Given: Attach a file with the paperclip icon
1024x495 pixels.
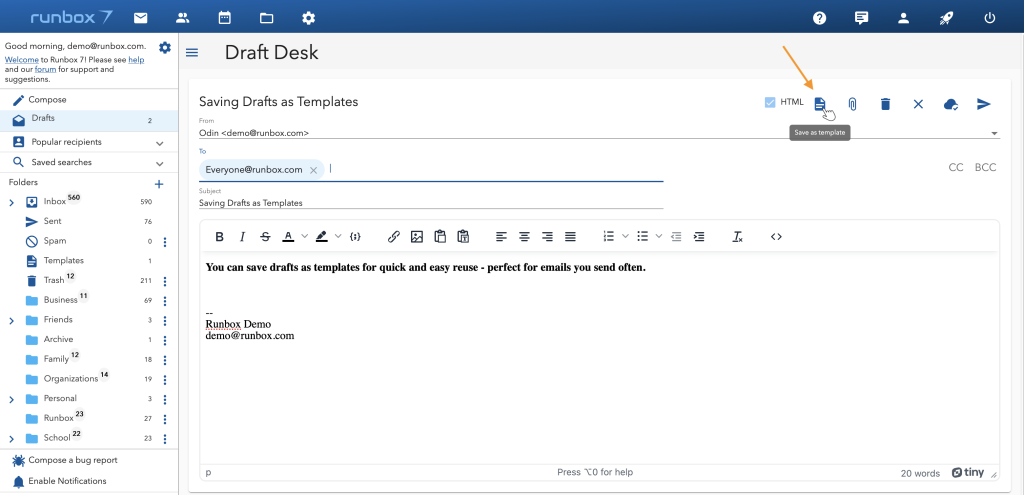Looking at the screenshot, I should click(852, 104).
